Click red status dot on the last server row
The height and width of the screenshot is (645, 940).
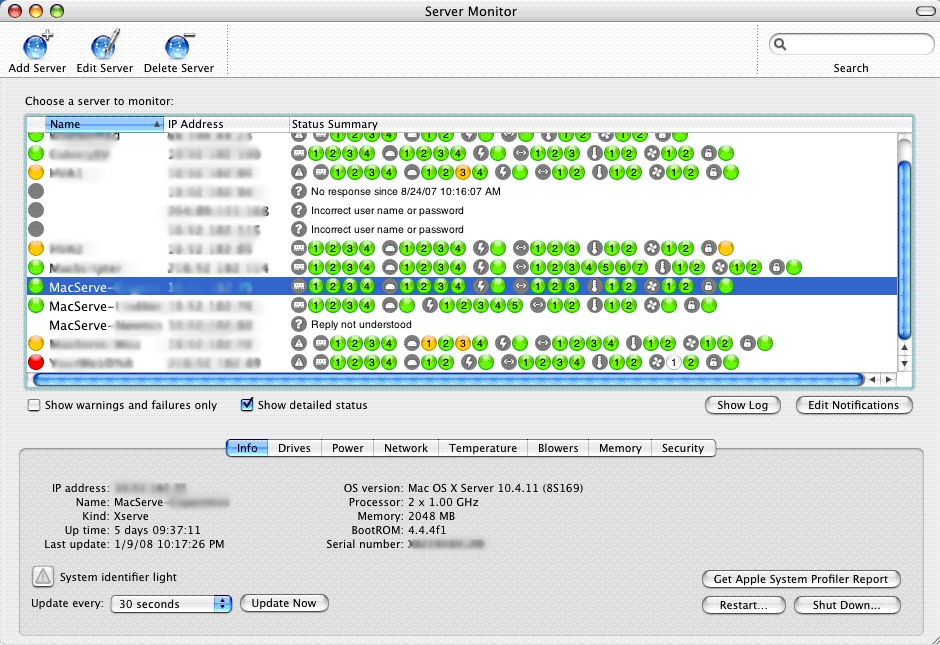click(36, 362)
